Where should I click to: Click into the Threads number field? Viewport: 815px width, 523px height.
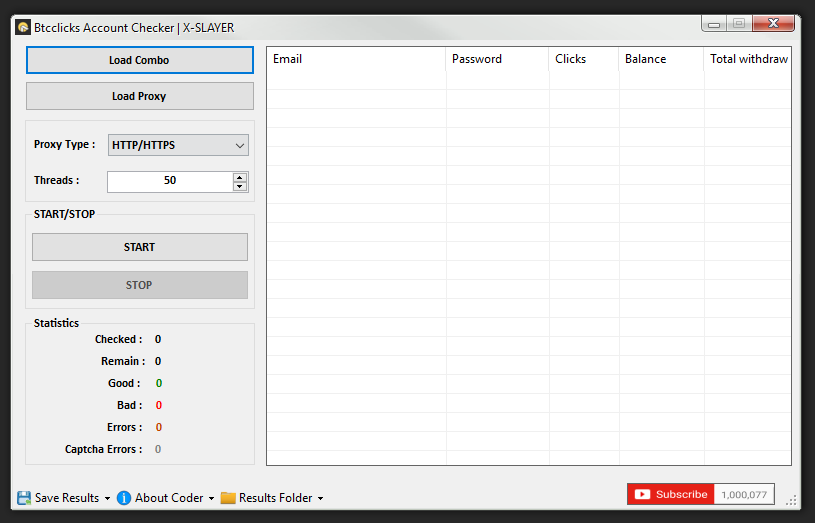pos(170,181)
